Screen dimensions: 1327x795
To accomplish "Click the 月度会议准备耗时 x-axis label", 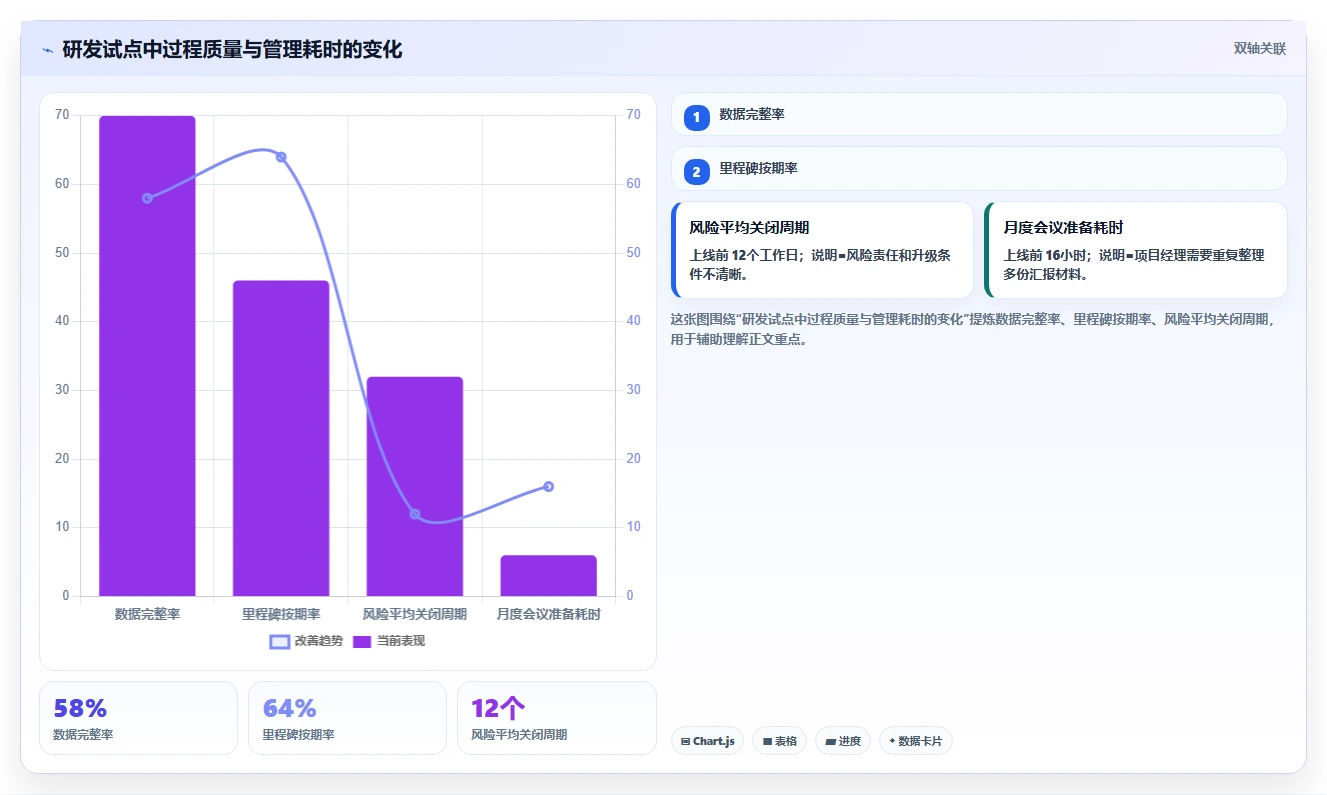I will tap(549, 614).
